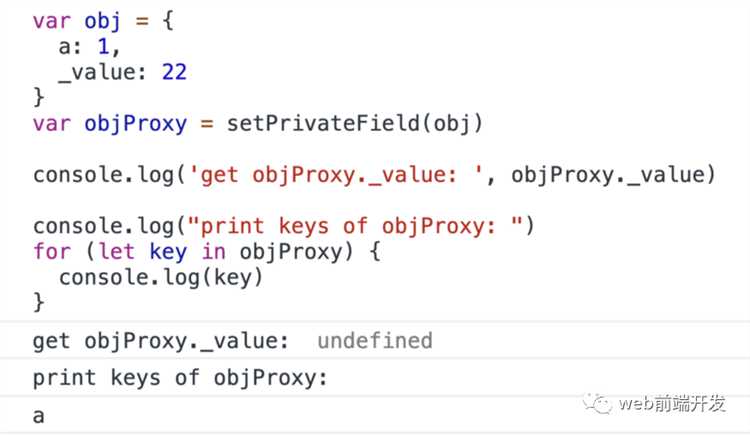The image size is (750, 436).
Task: Click the WeChat logo icon in watermark
Action: coord(597,404)
